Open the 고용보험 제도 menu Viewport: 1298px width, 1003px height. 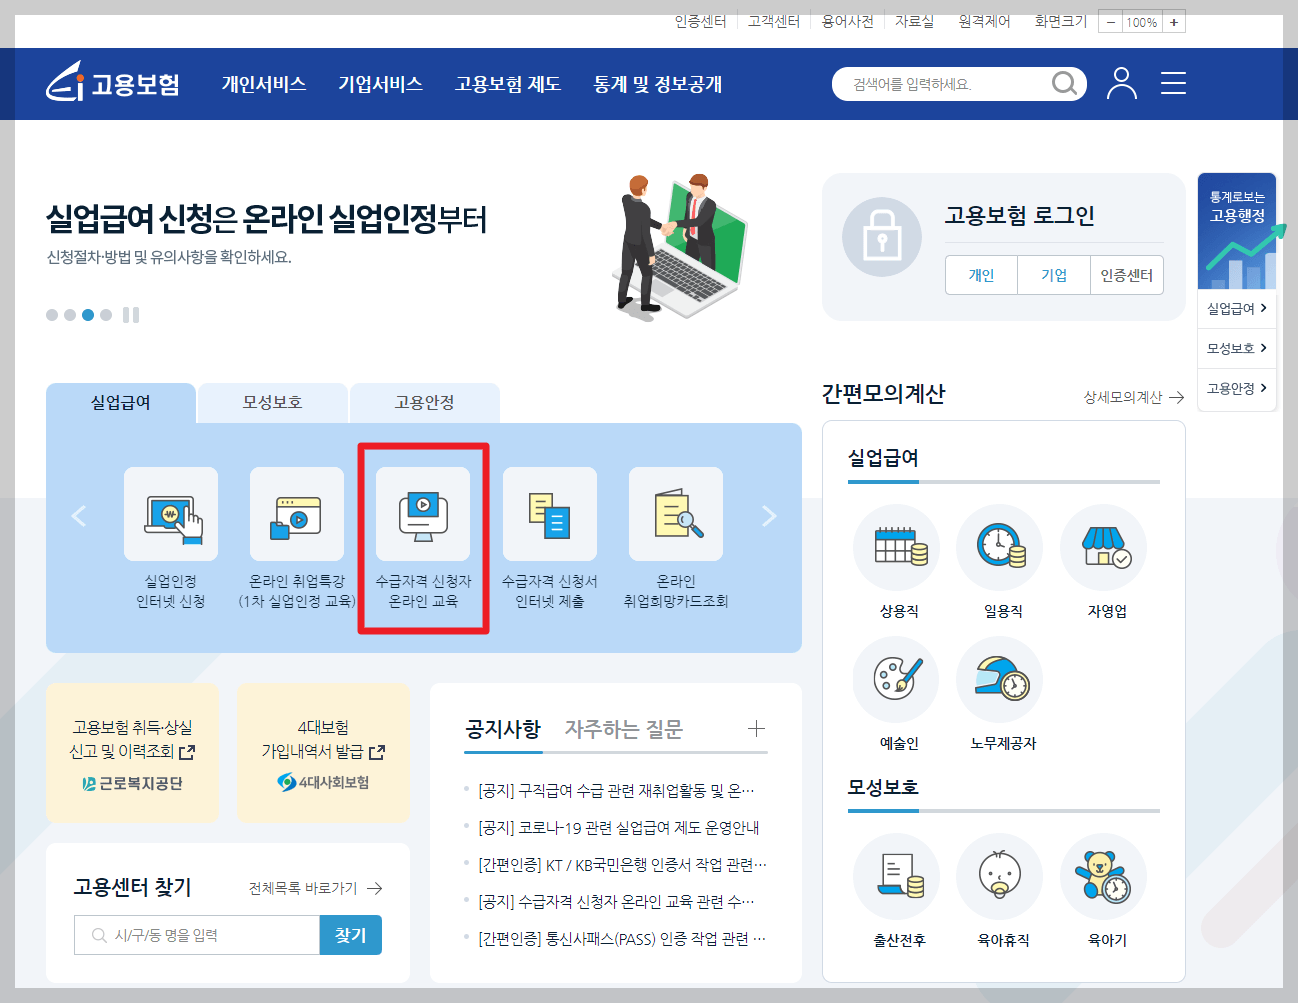pyautogui.click(x=508, y=84)
